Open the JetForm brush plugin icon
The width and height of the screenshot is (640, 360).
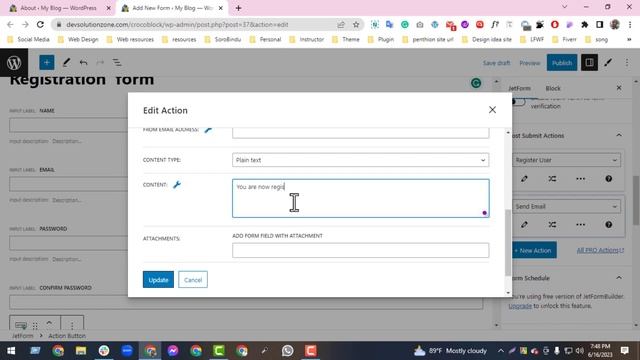[608, 62]
